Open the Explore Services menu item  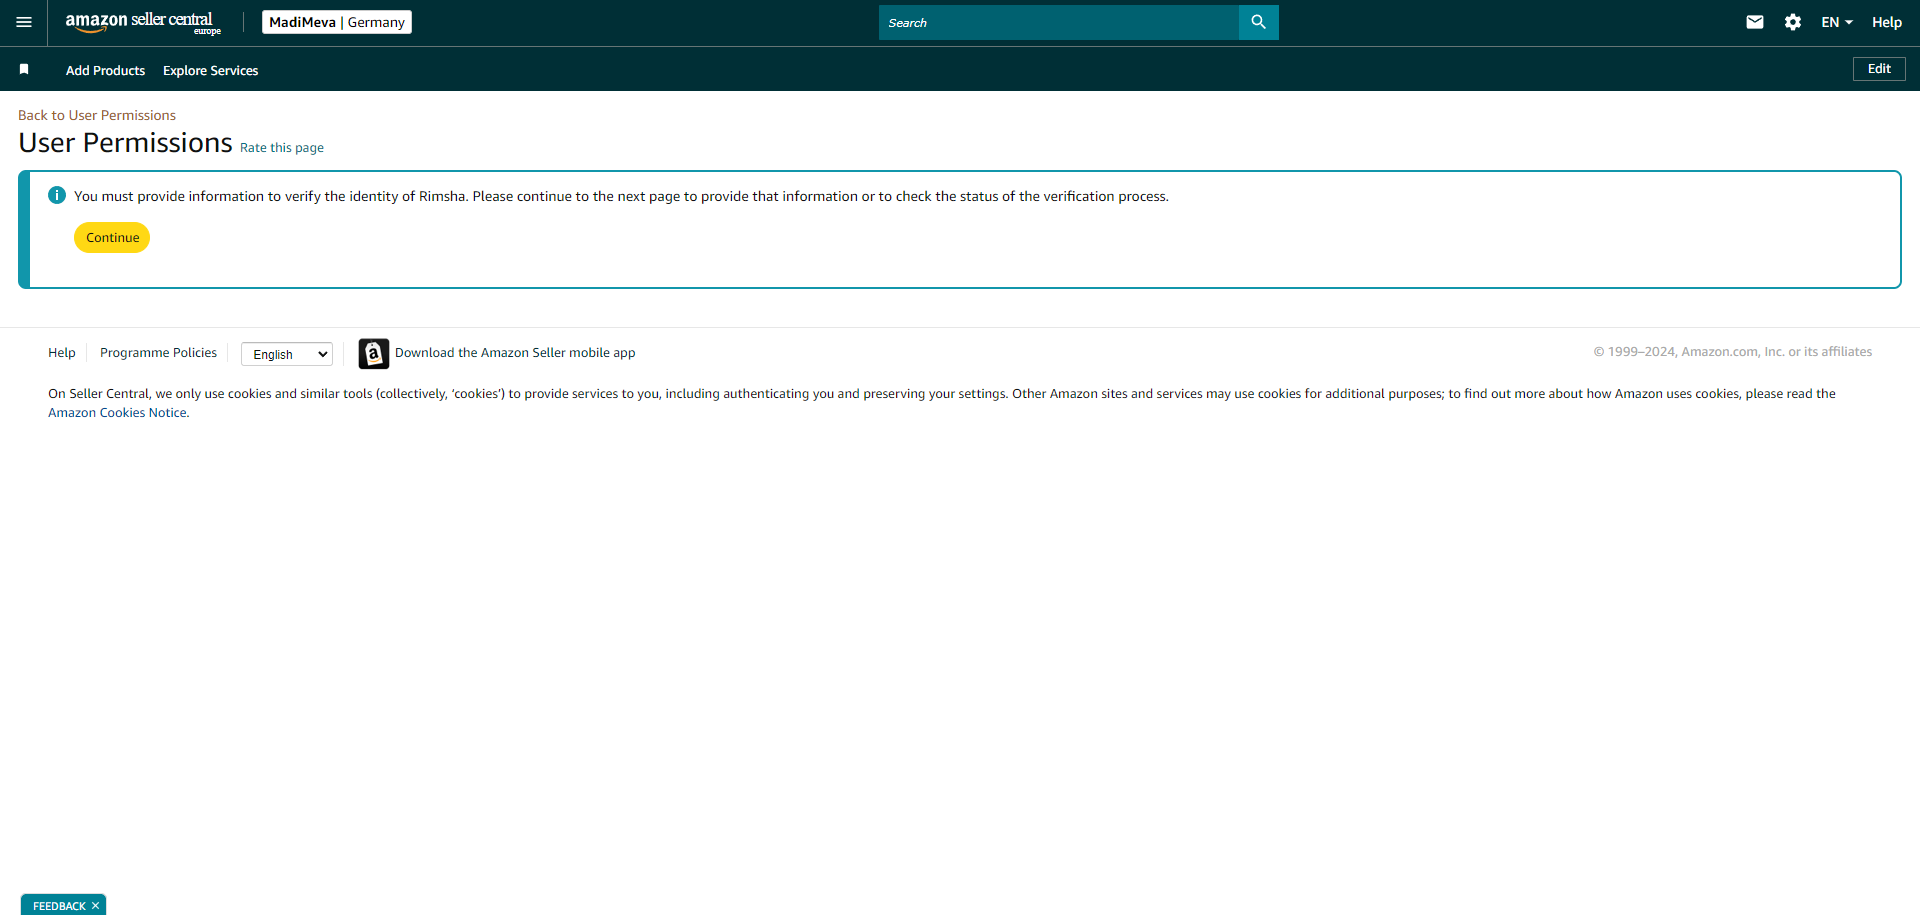(x=210, y=70)
